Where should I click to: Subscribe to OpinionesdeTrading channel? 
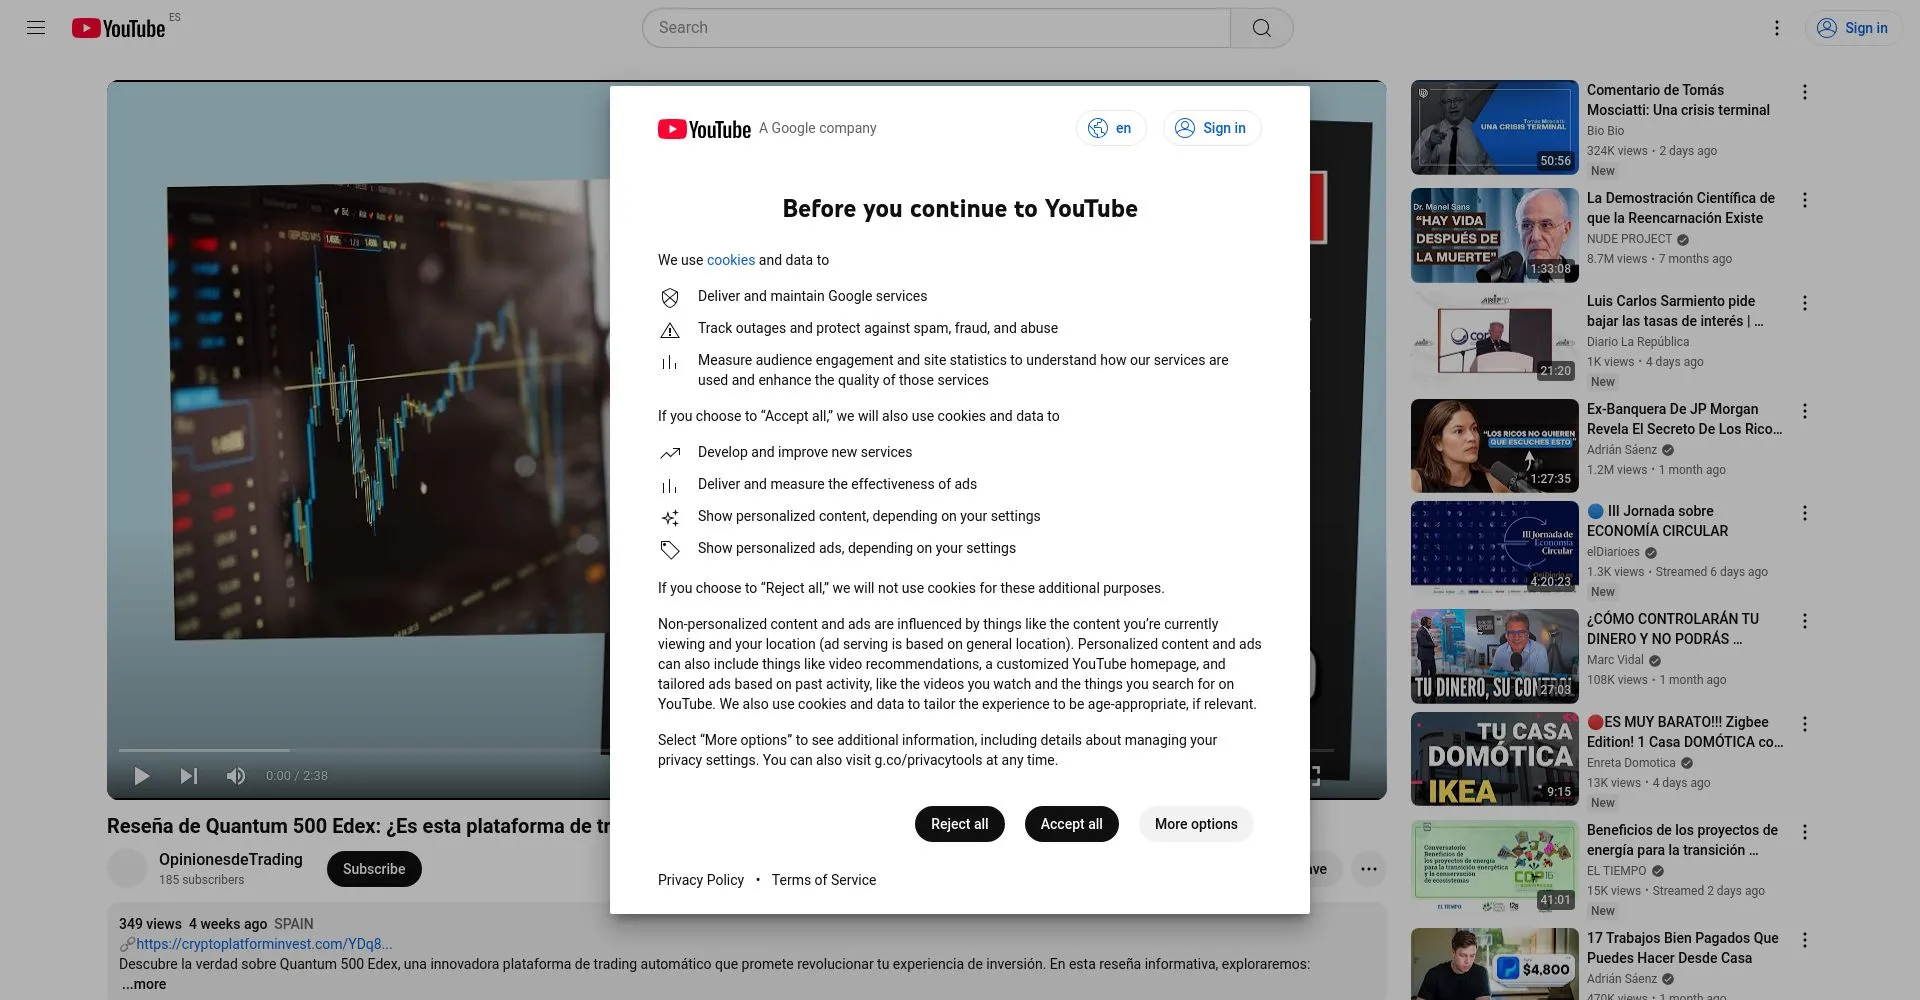(x=374, y=869)
